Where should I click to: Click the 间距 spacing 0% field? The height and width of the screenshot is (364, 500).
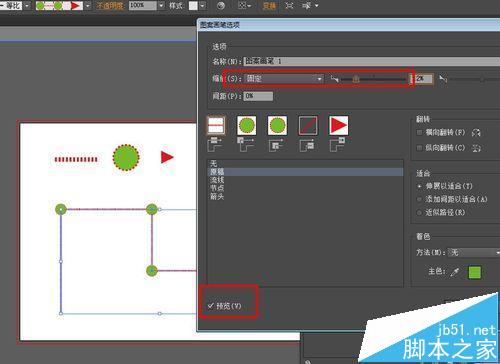click(x=258, y=96)
